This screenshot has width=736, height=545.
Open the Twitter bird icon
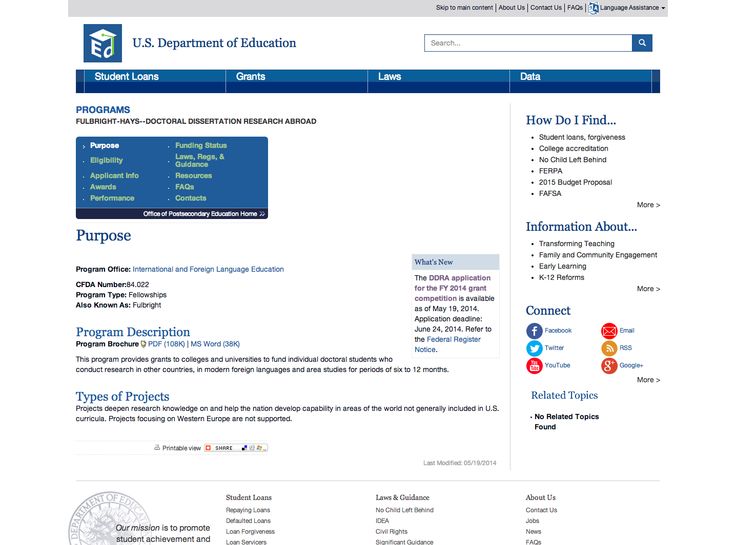click(x=534, y=348)
